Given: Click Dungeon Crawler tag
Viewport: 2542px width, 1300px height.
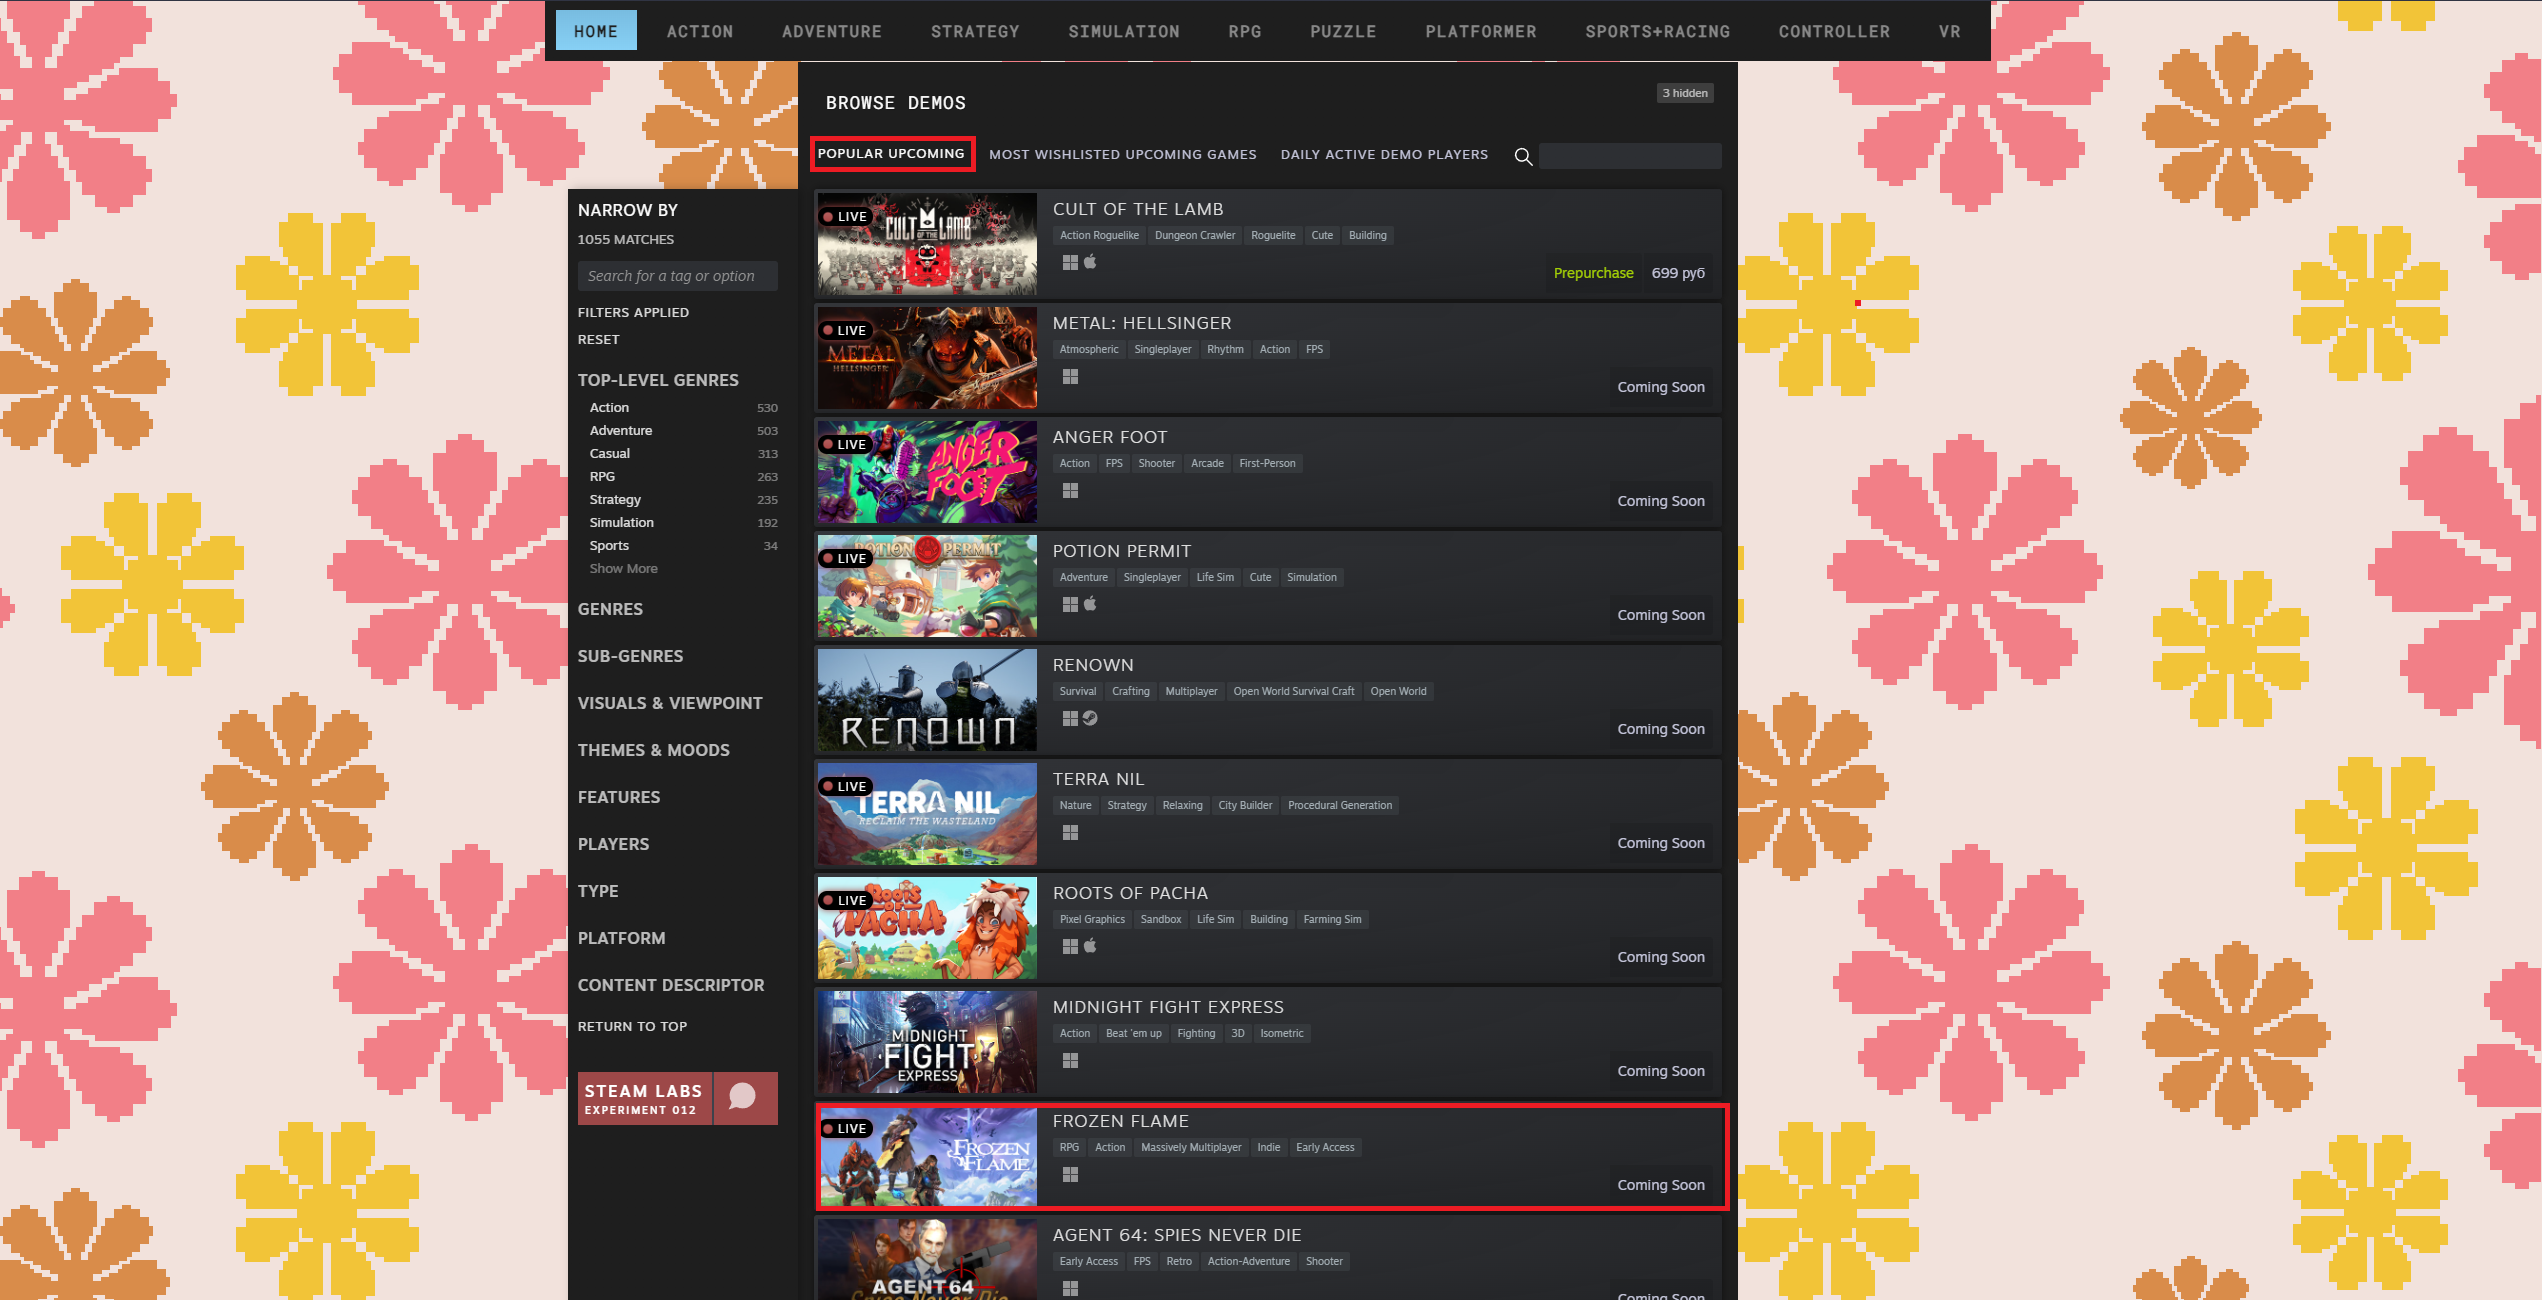Looking at the screenshot, I should (1195, 235).
